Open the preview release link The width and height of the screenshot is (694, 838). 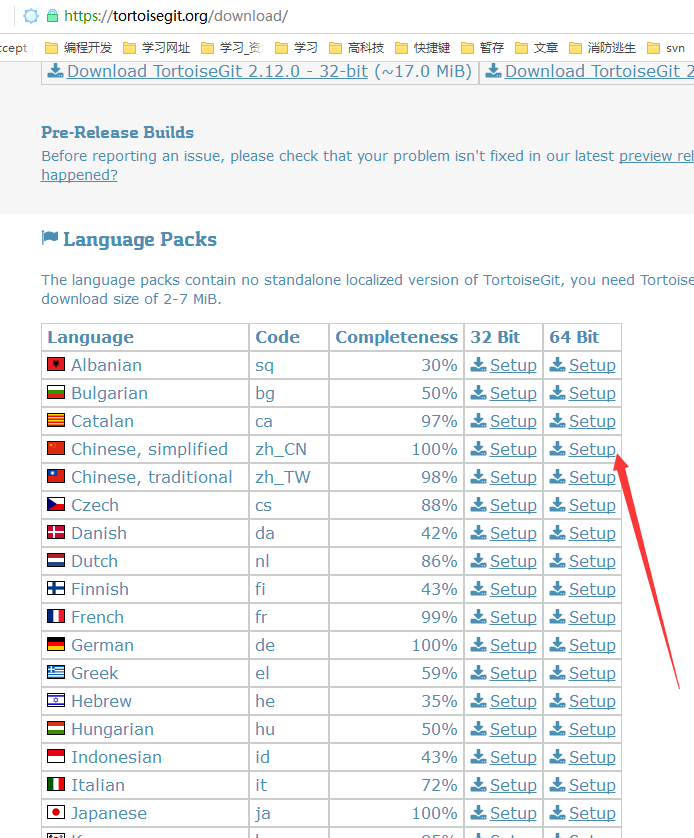tap(657, 156)
